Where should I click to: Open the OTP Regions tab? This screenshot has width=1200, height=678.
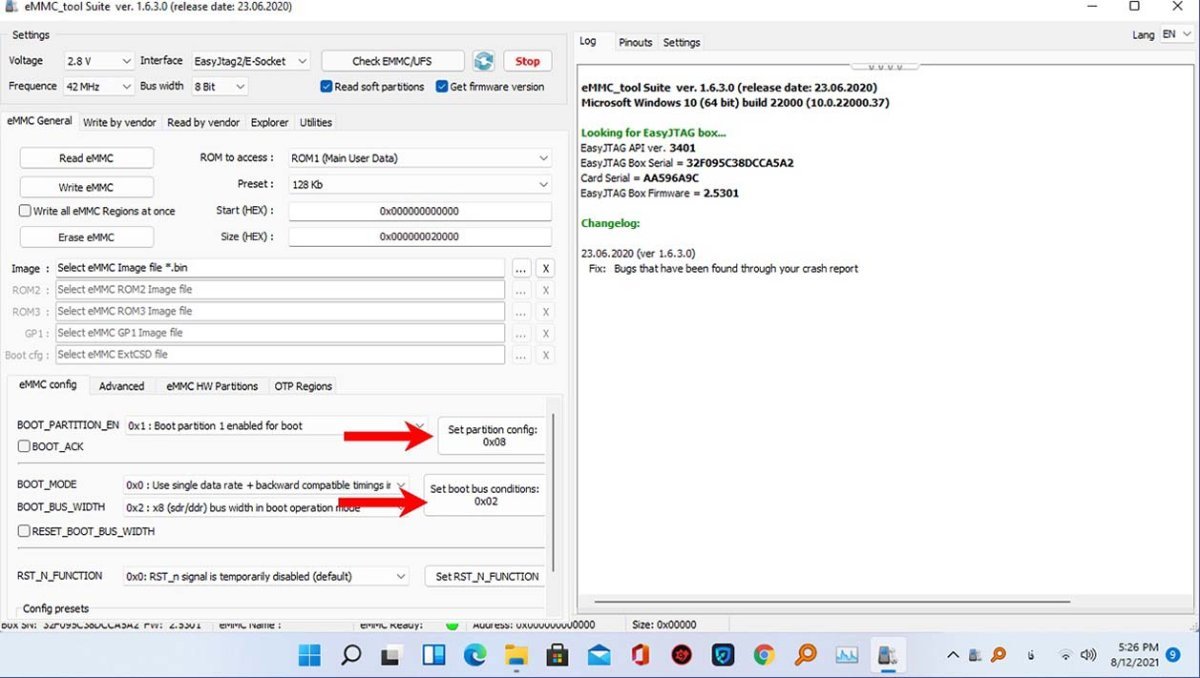pyautogui.click(x=304, y=386)
